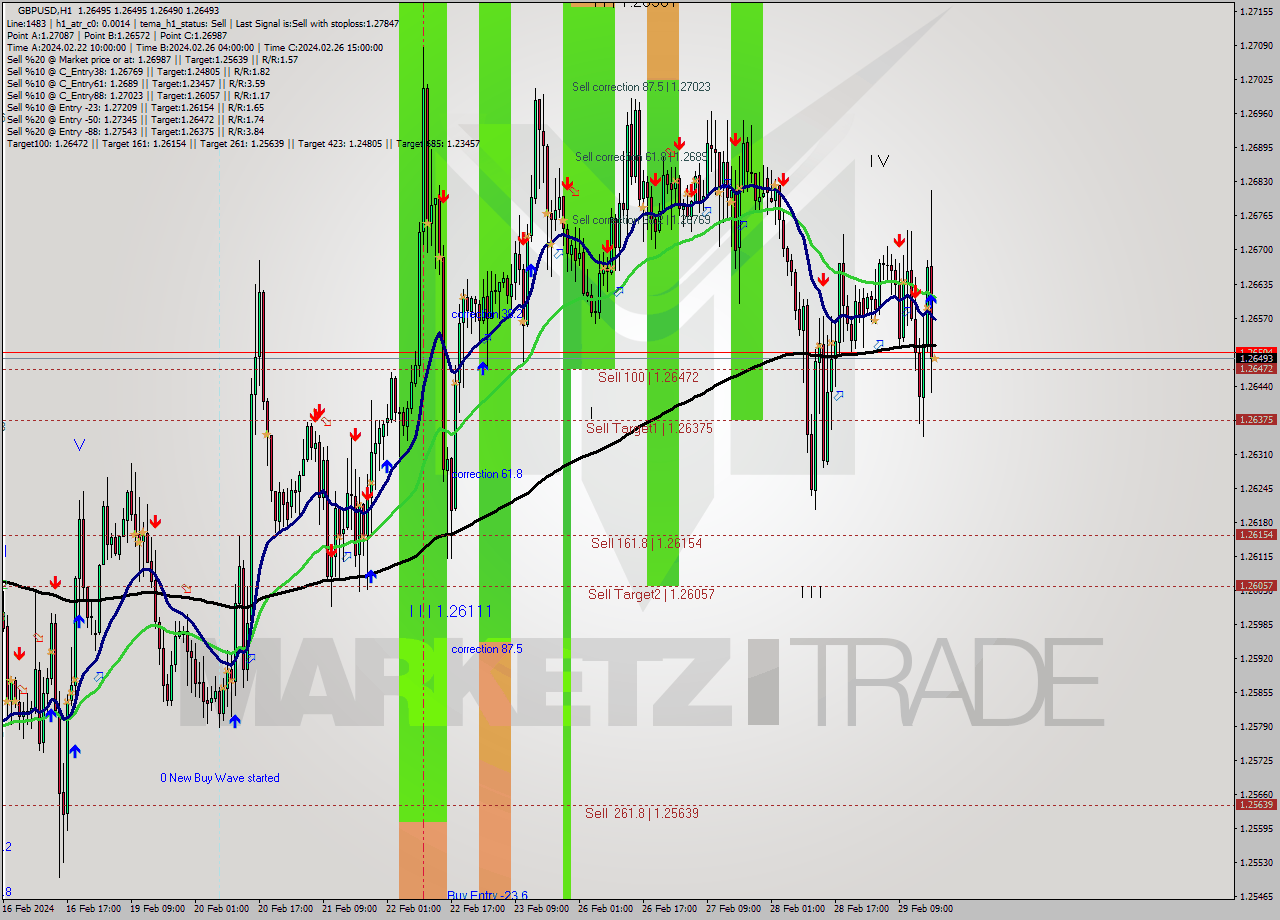Click 'Sell %10 @ C_Entry61: 1.2689' line
This screenshot has height=920, width=1280.
pos(137,83)
